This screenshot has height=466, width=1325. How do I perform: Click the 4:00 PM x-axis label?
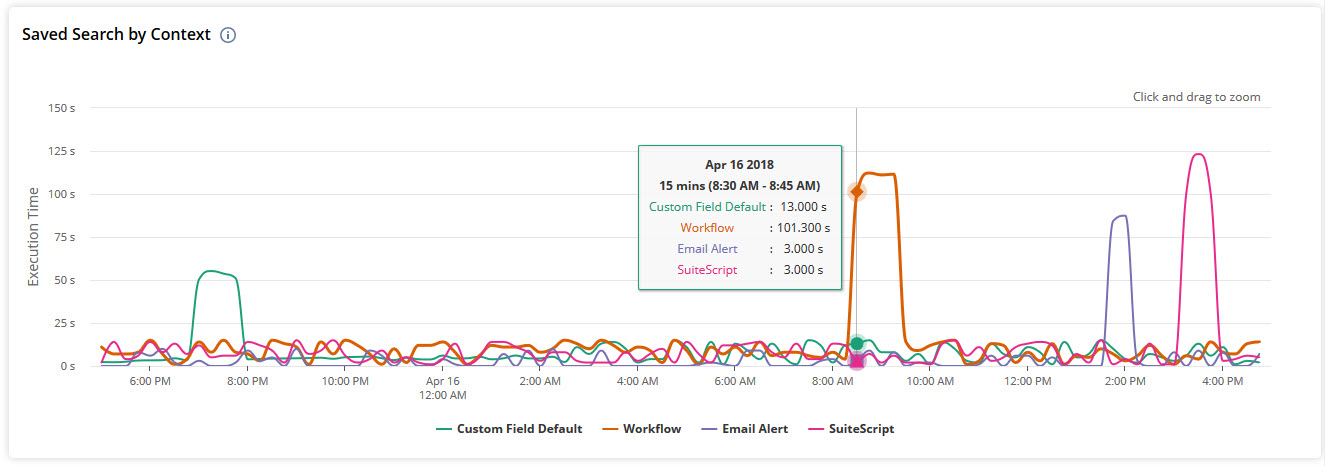click(x=1222, y=382)
